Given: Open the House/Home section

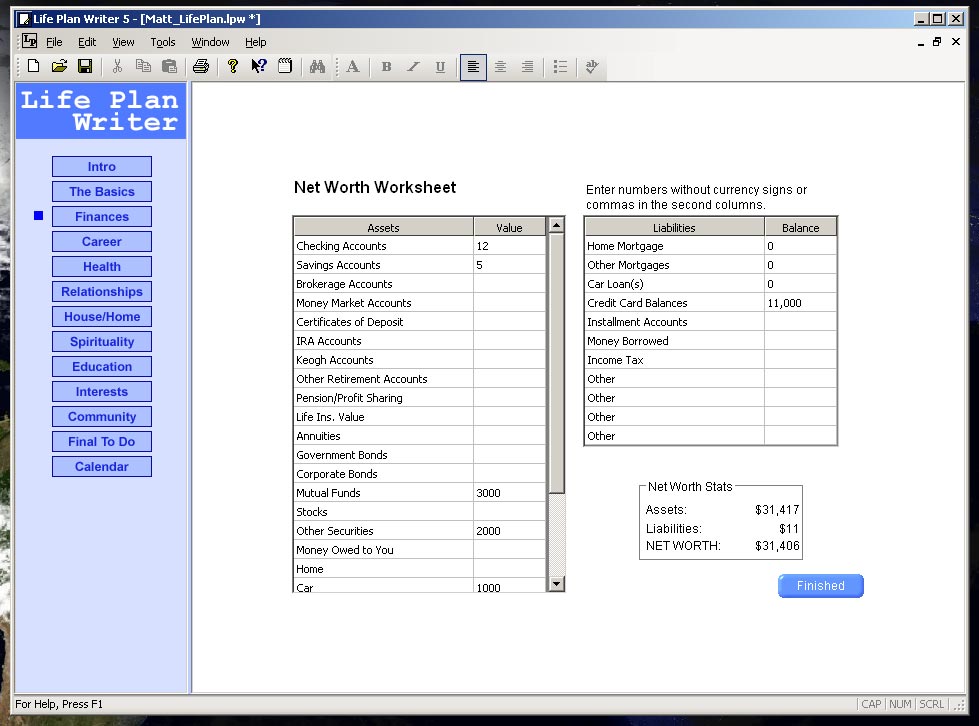Looking at the screenshot, I should pos(102,316).
